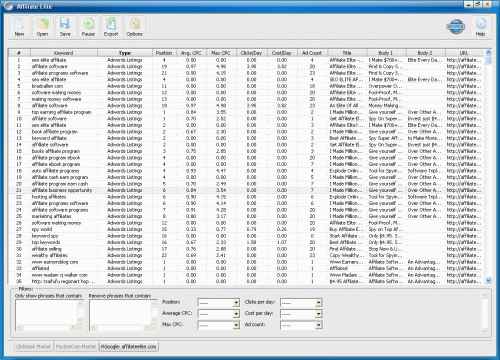The height and width of the screenshot is (360, 500).
Task: Sort by the Body 1 column header
Action: point(386,53)
